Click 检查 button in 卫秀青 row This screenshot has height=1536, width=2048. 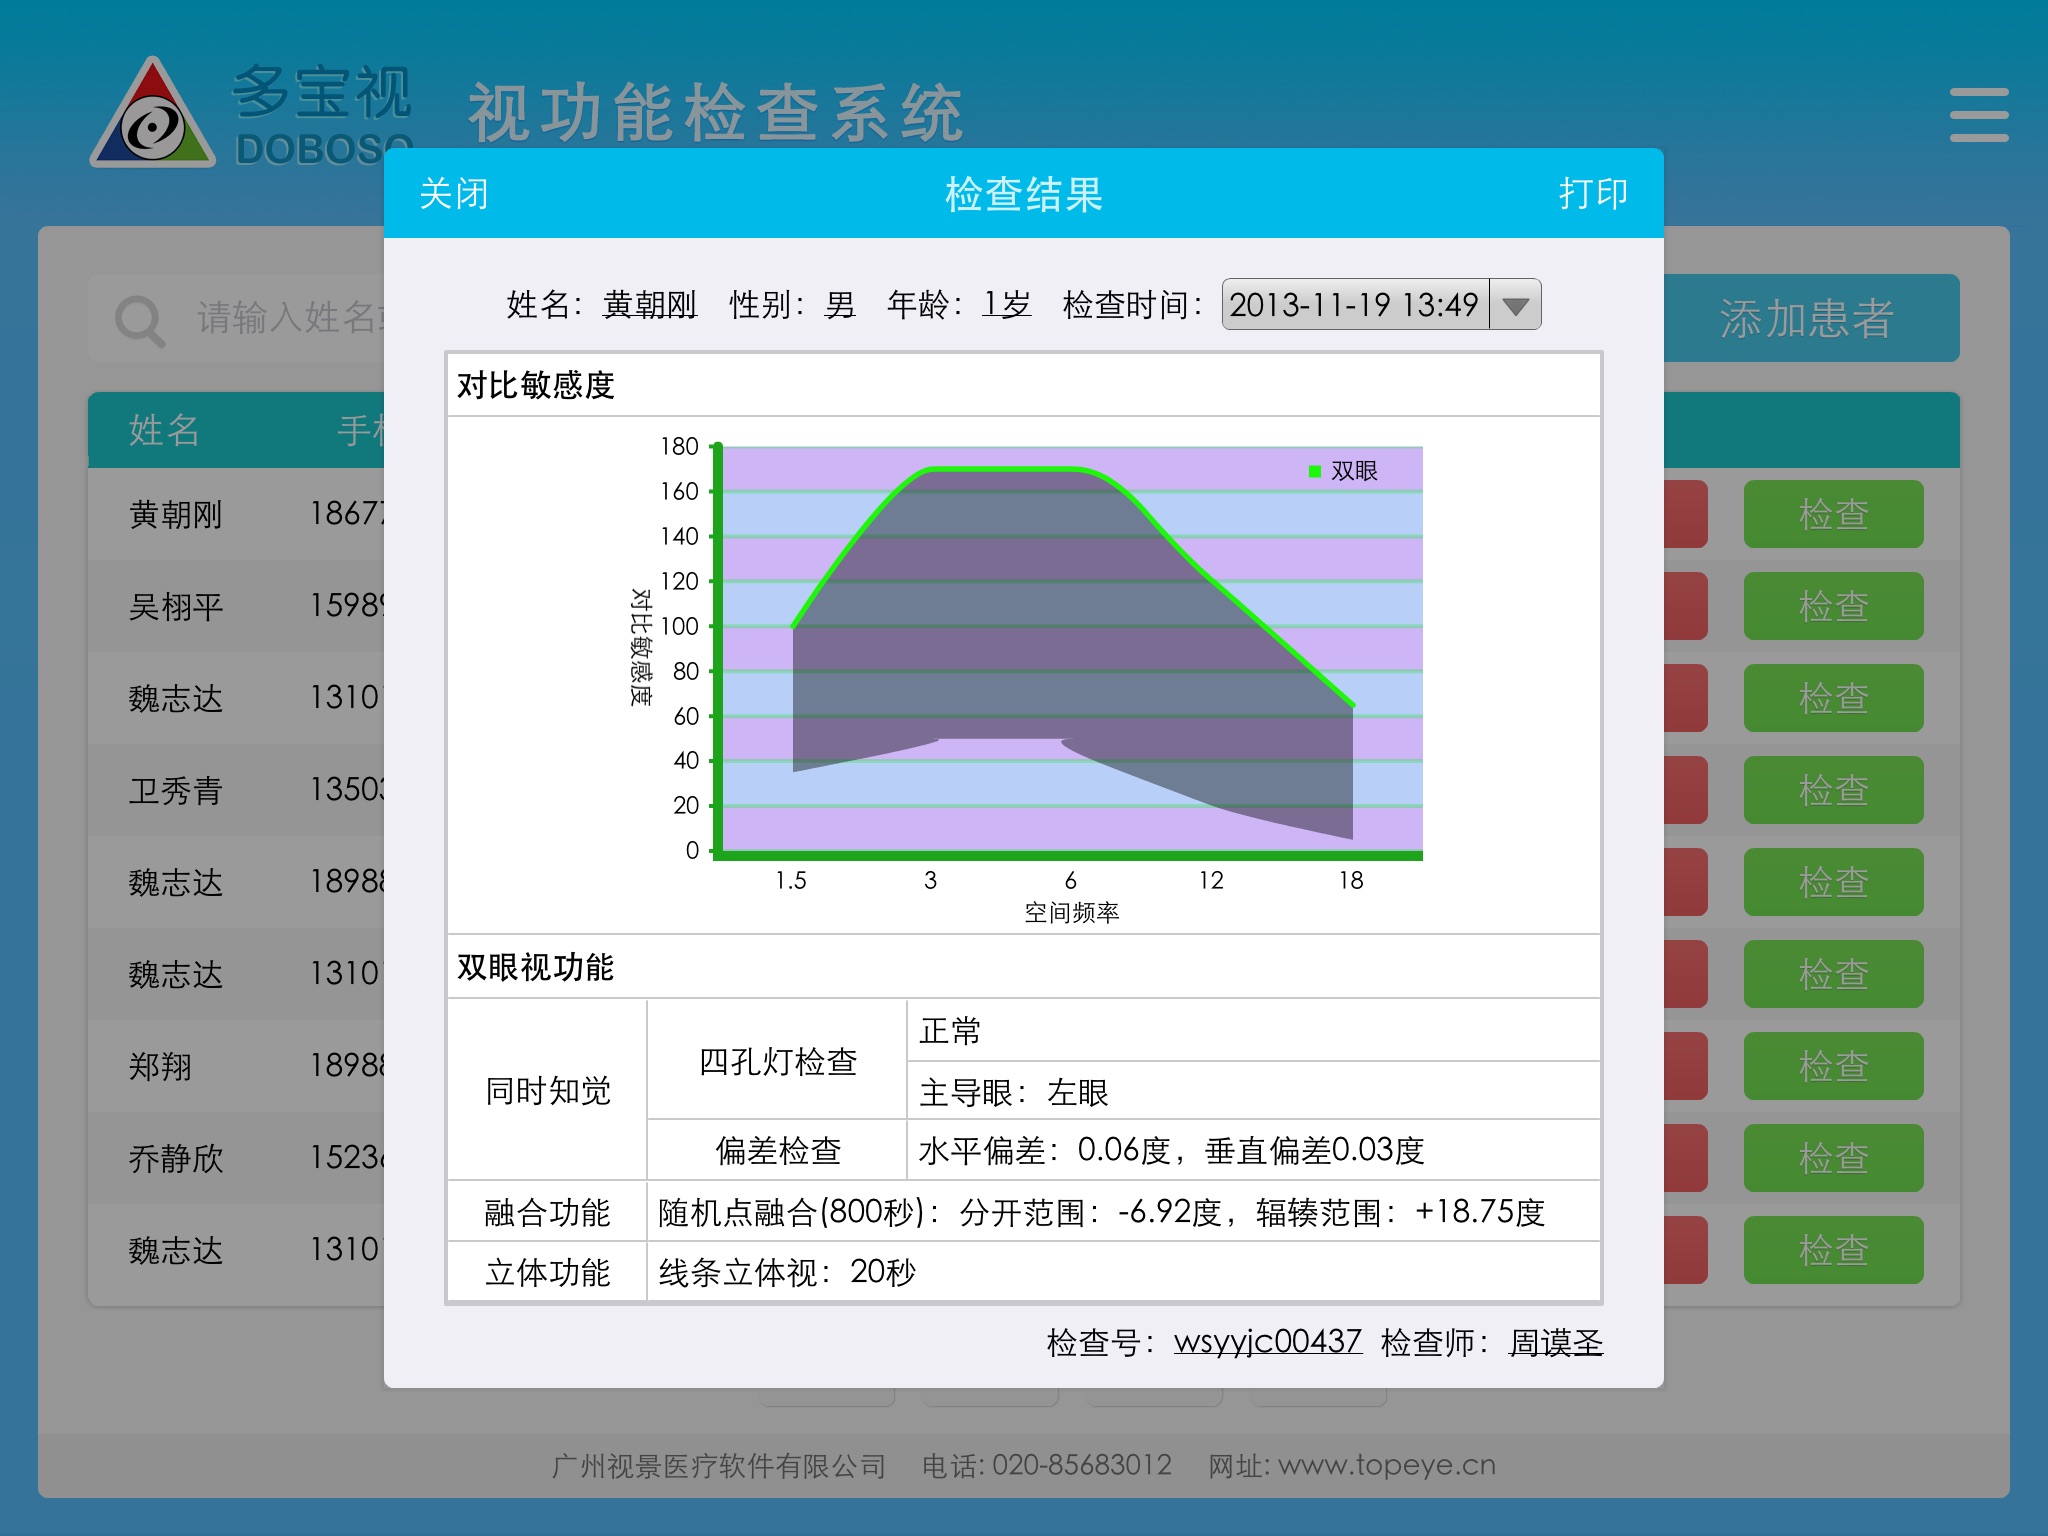coord(1833,790)
